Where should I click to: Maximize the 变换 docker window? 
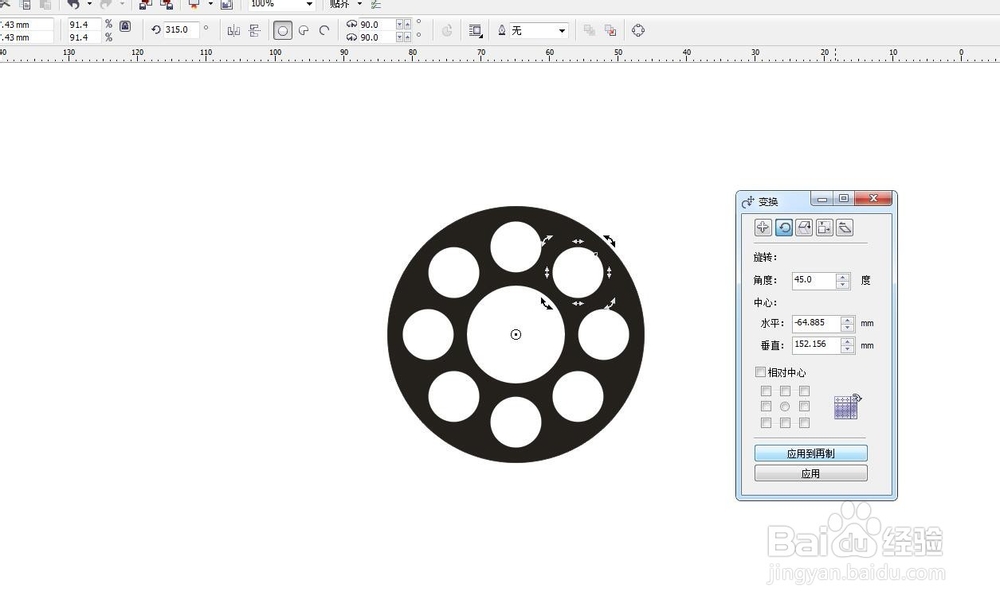click(x=843, y=199)
